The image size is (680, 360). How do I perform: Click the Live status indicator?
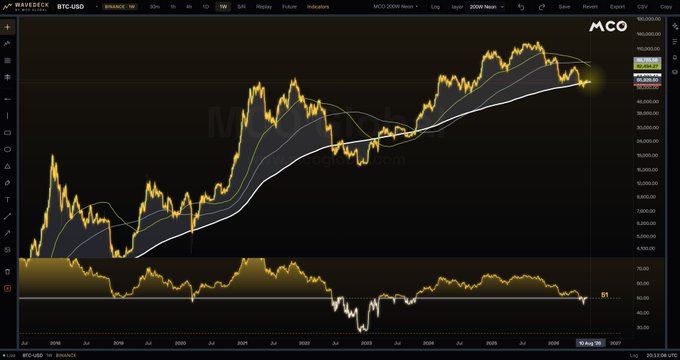point(9,355)
